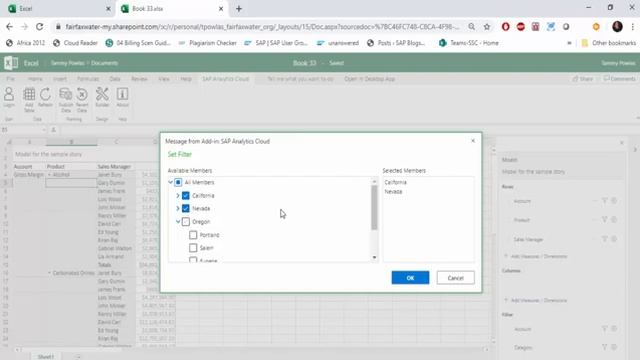Click Add Measures / Dimensions under Rows
640x360 pixels.
(x=536, y=256)
